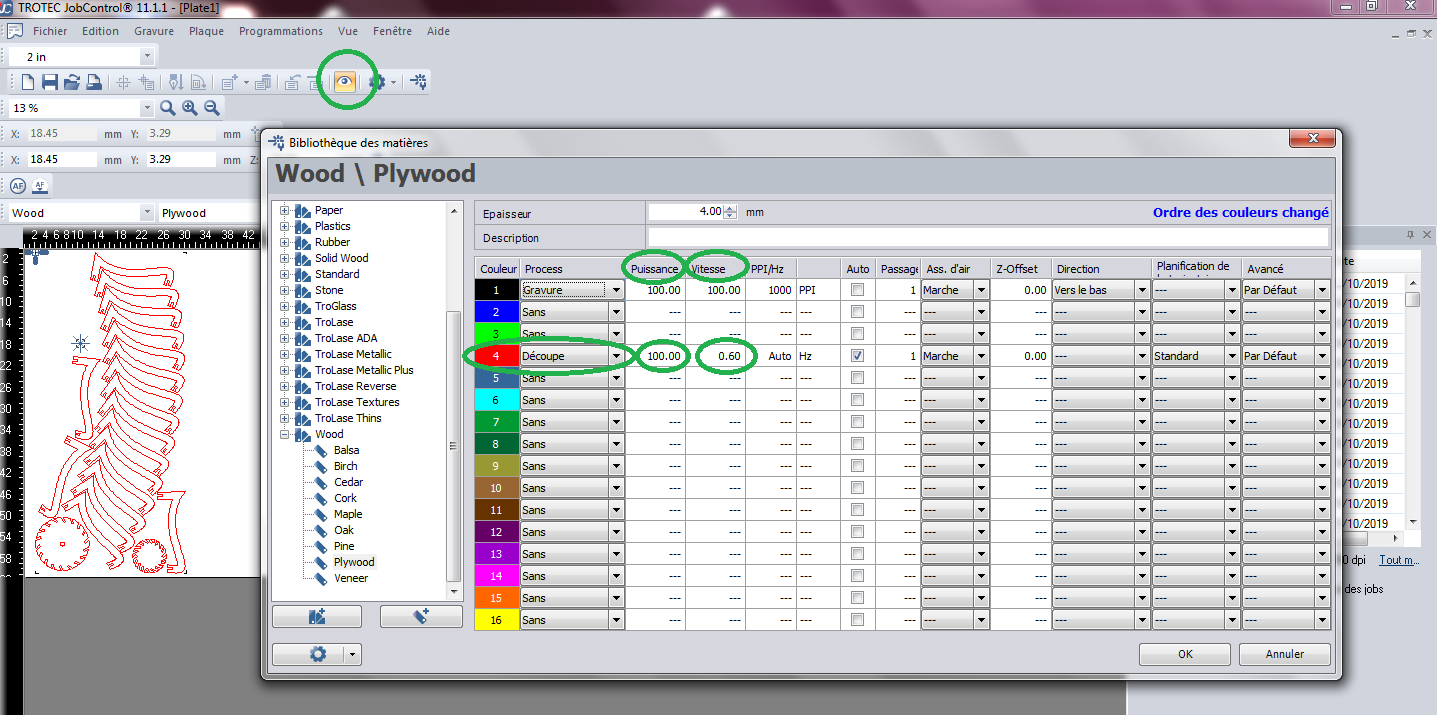Expand the TroLase Metallic tree node

[x=285, y=354]
